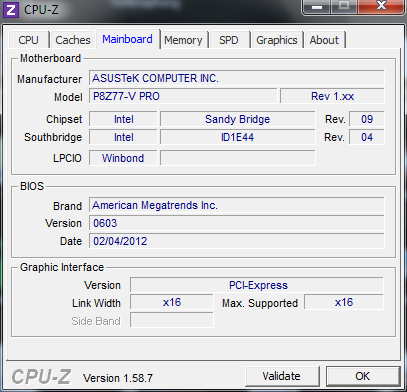The image size is (407, 392).
Task: Click the Version 1.58.7 label
Action: click(118, 378)
